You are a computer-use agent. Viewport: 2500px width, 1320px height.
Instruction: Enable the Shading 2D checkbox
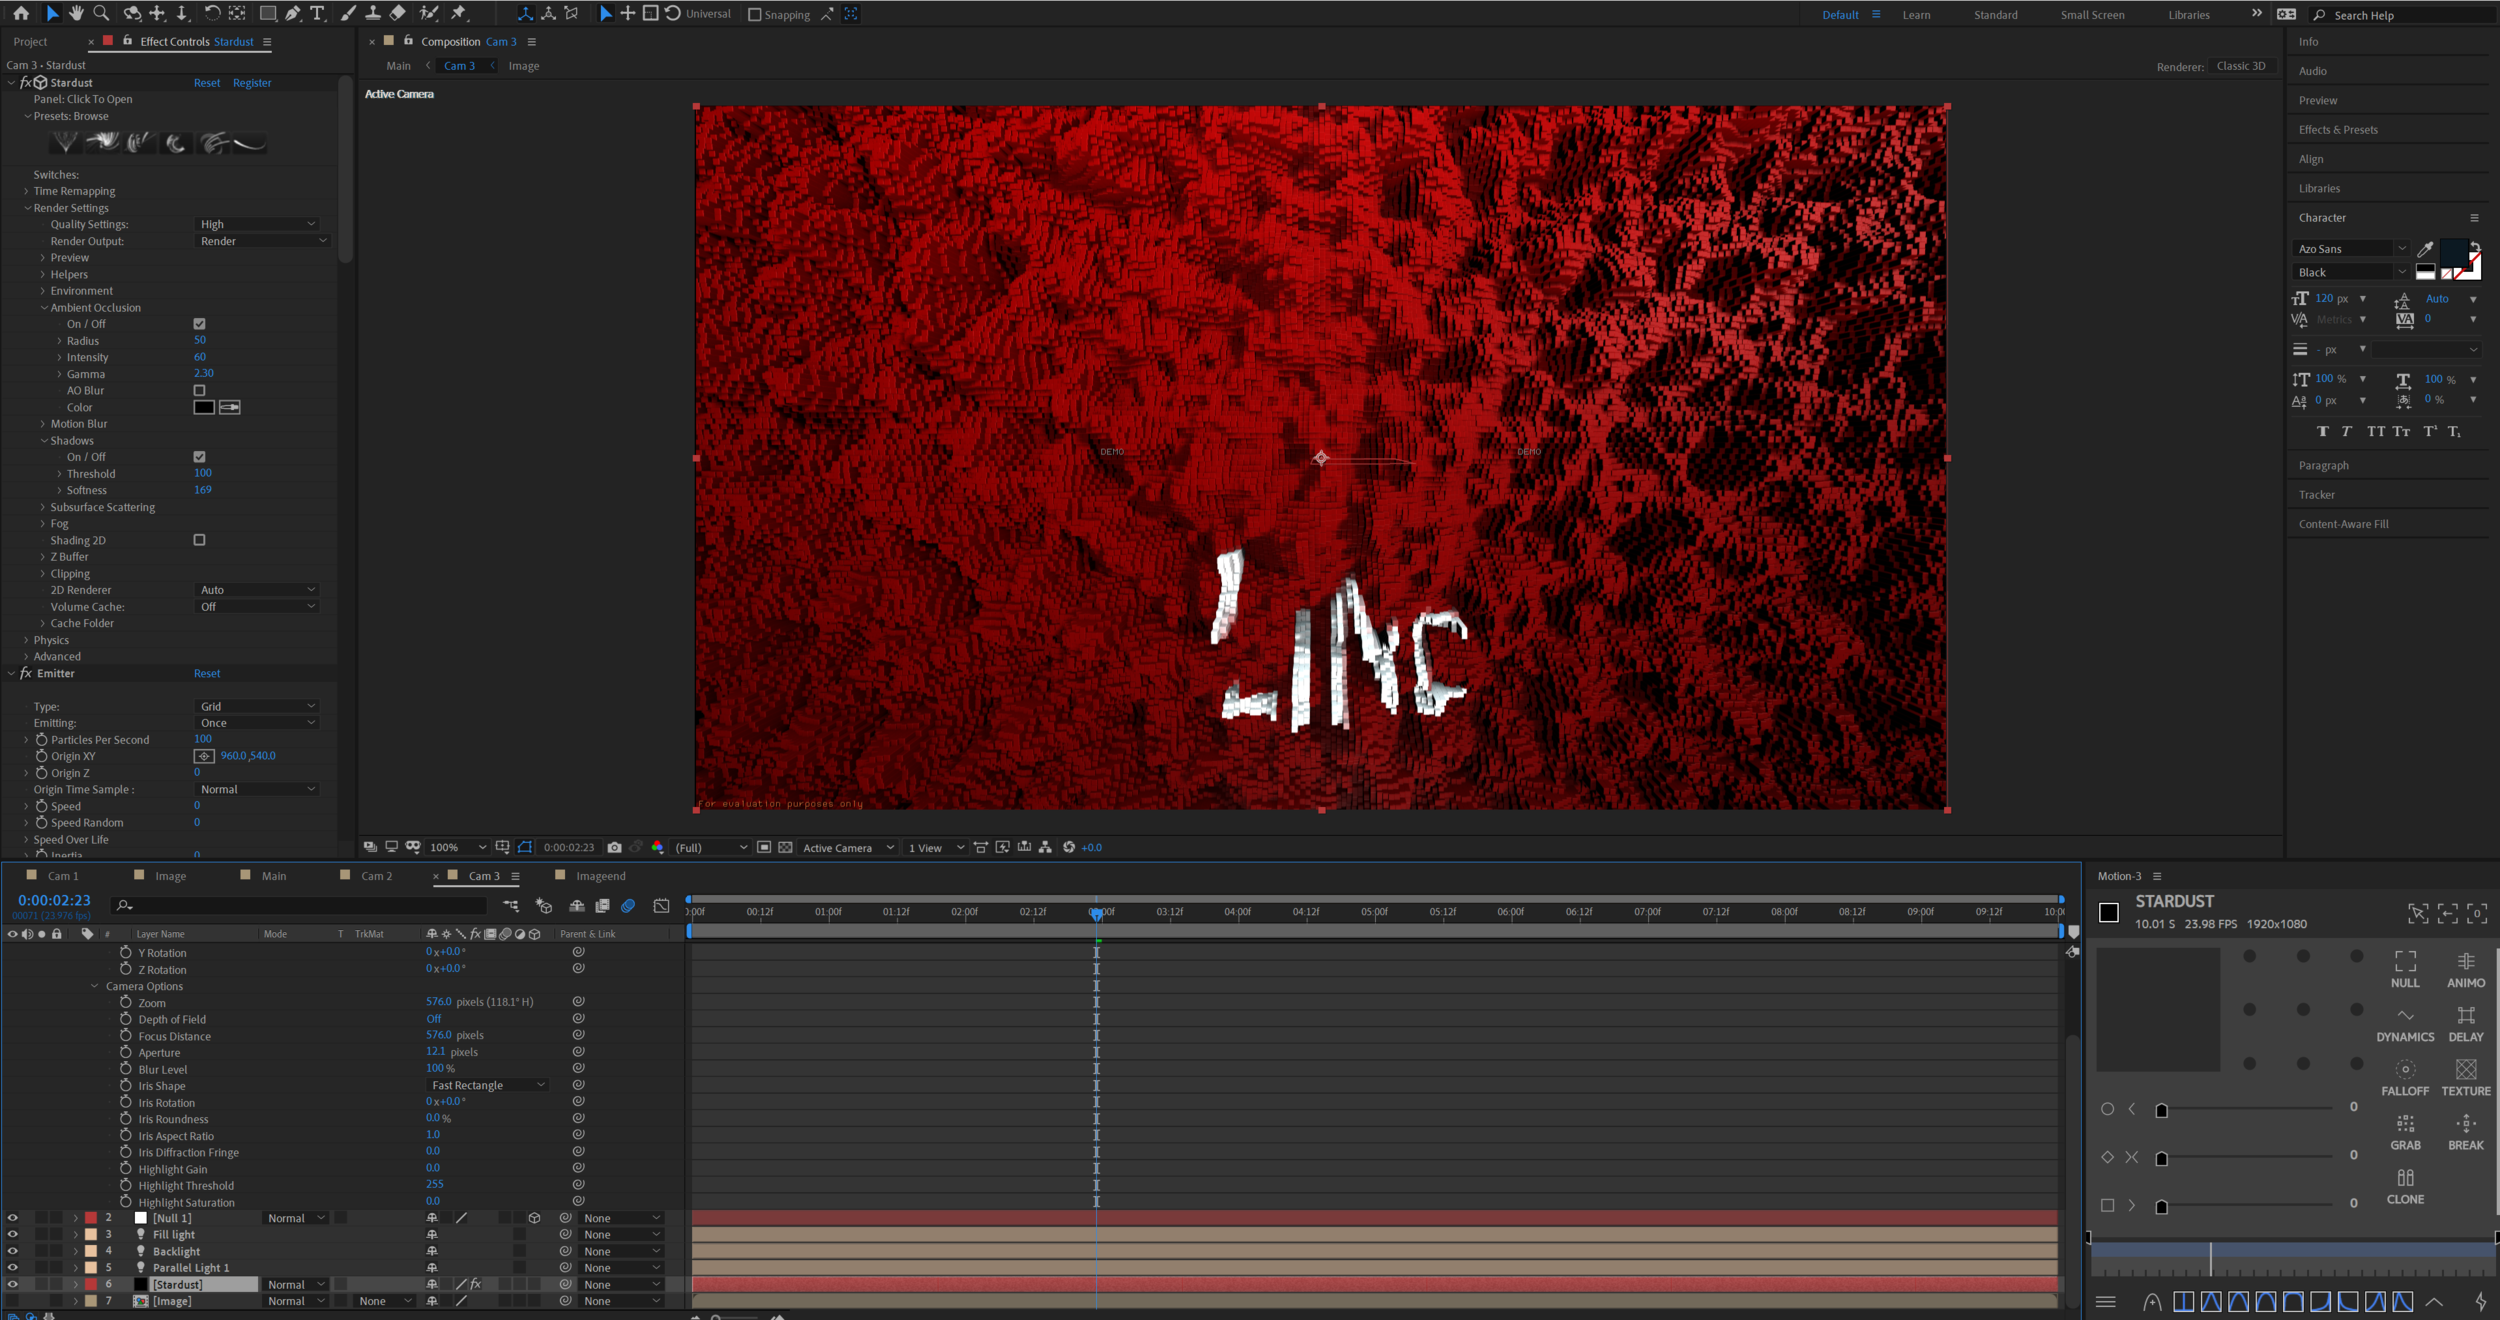(x=199, y=540)
